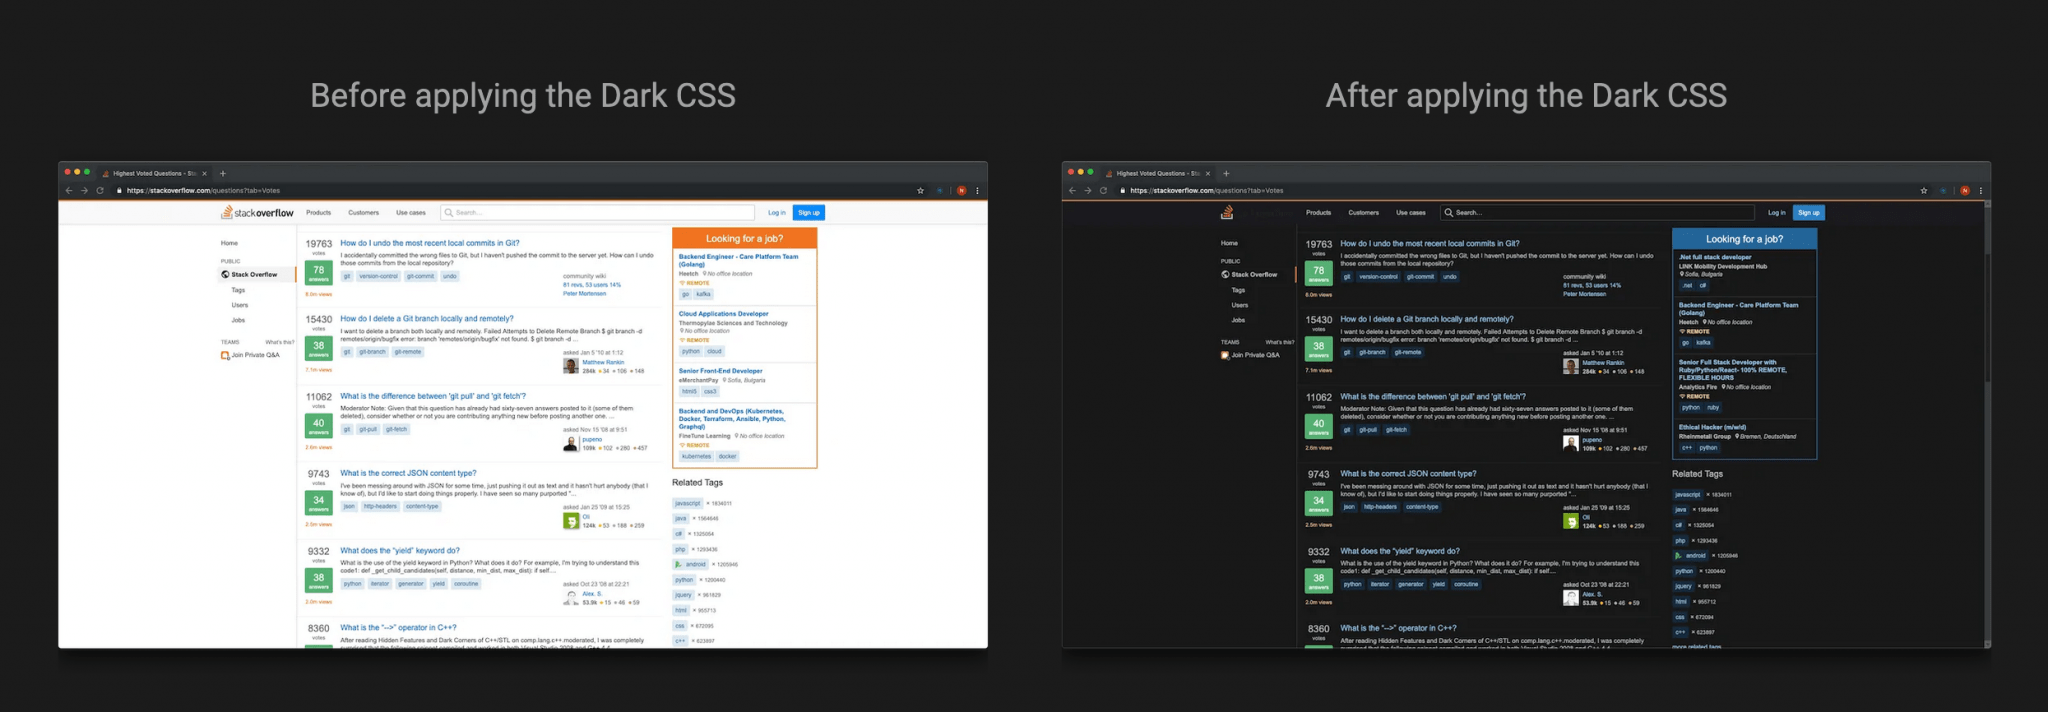Click Sign up button in dark-themed page

(x=1808, y=213)
